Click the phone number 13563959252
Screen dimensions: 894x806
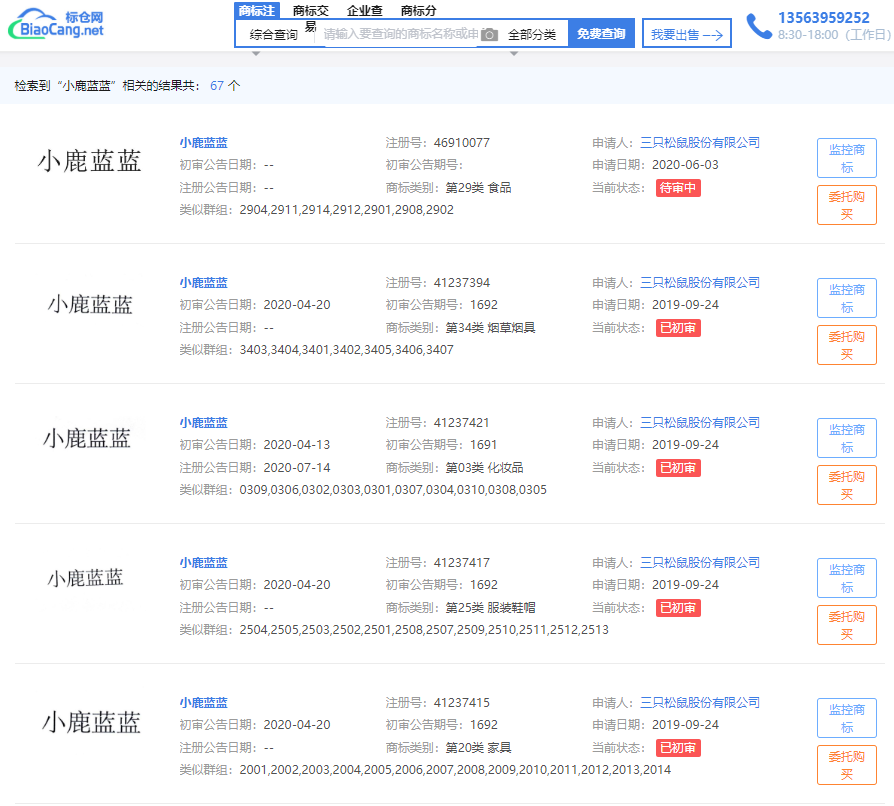click(x=824, y=18)
